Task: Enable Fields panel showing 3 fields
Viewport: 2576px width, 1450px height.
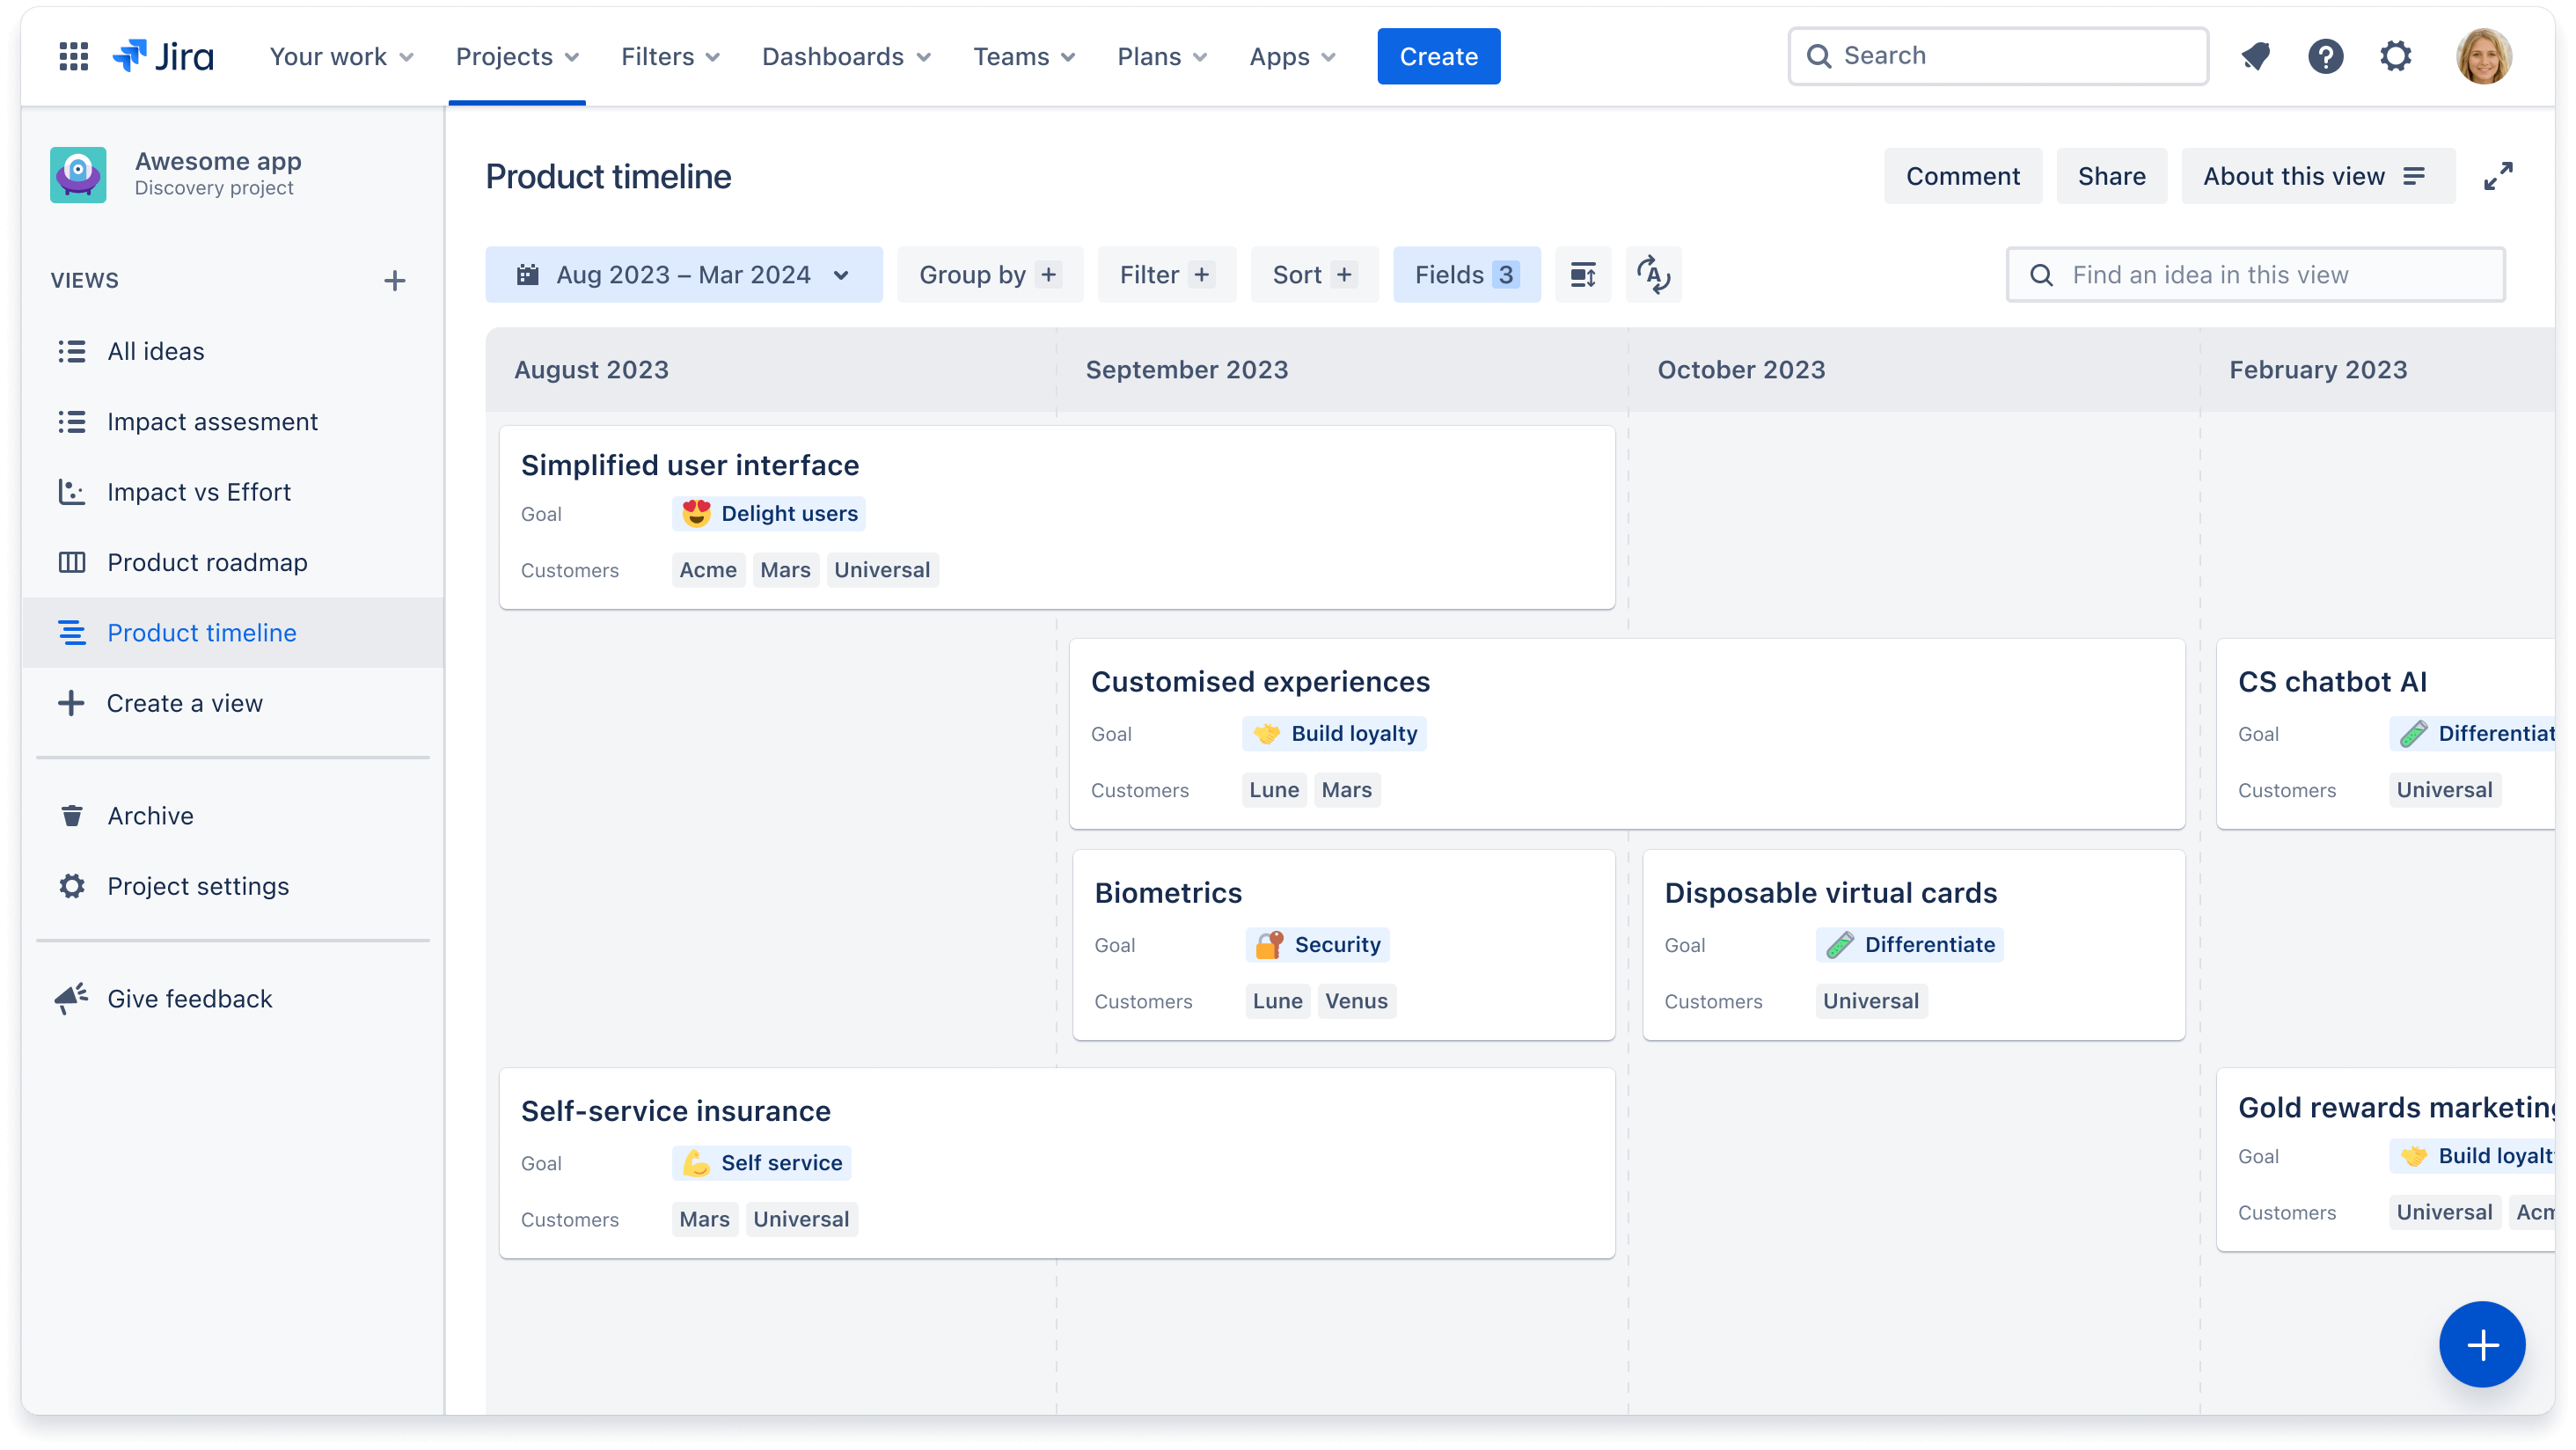Action: pyautogui.click(x=1467, y=275)
